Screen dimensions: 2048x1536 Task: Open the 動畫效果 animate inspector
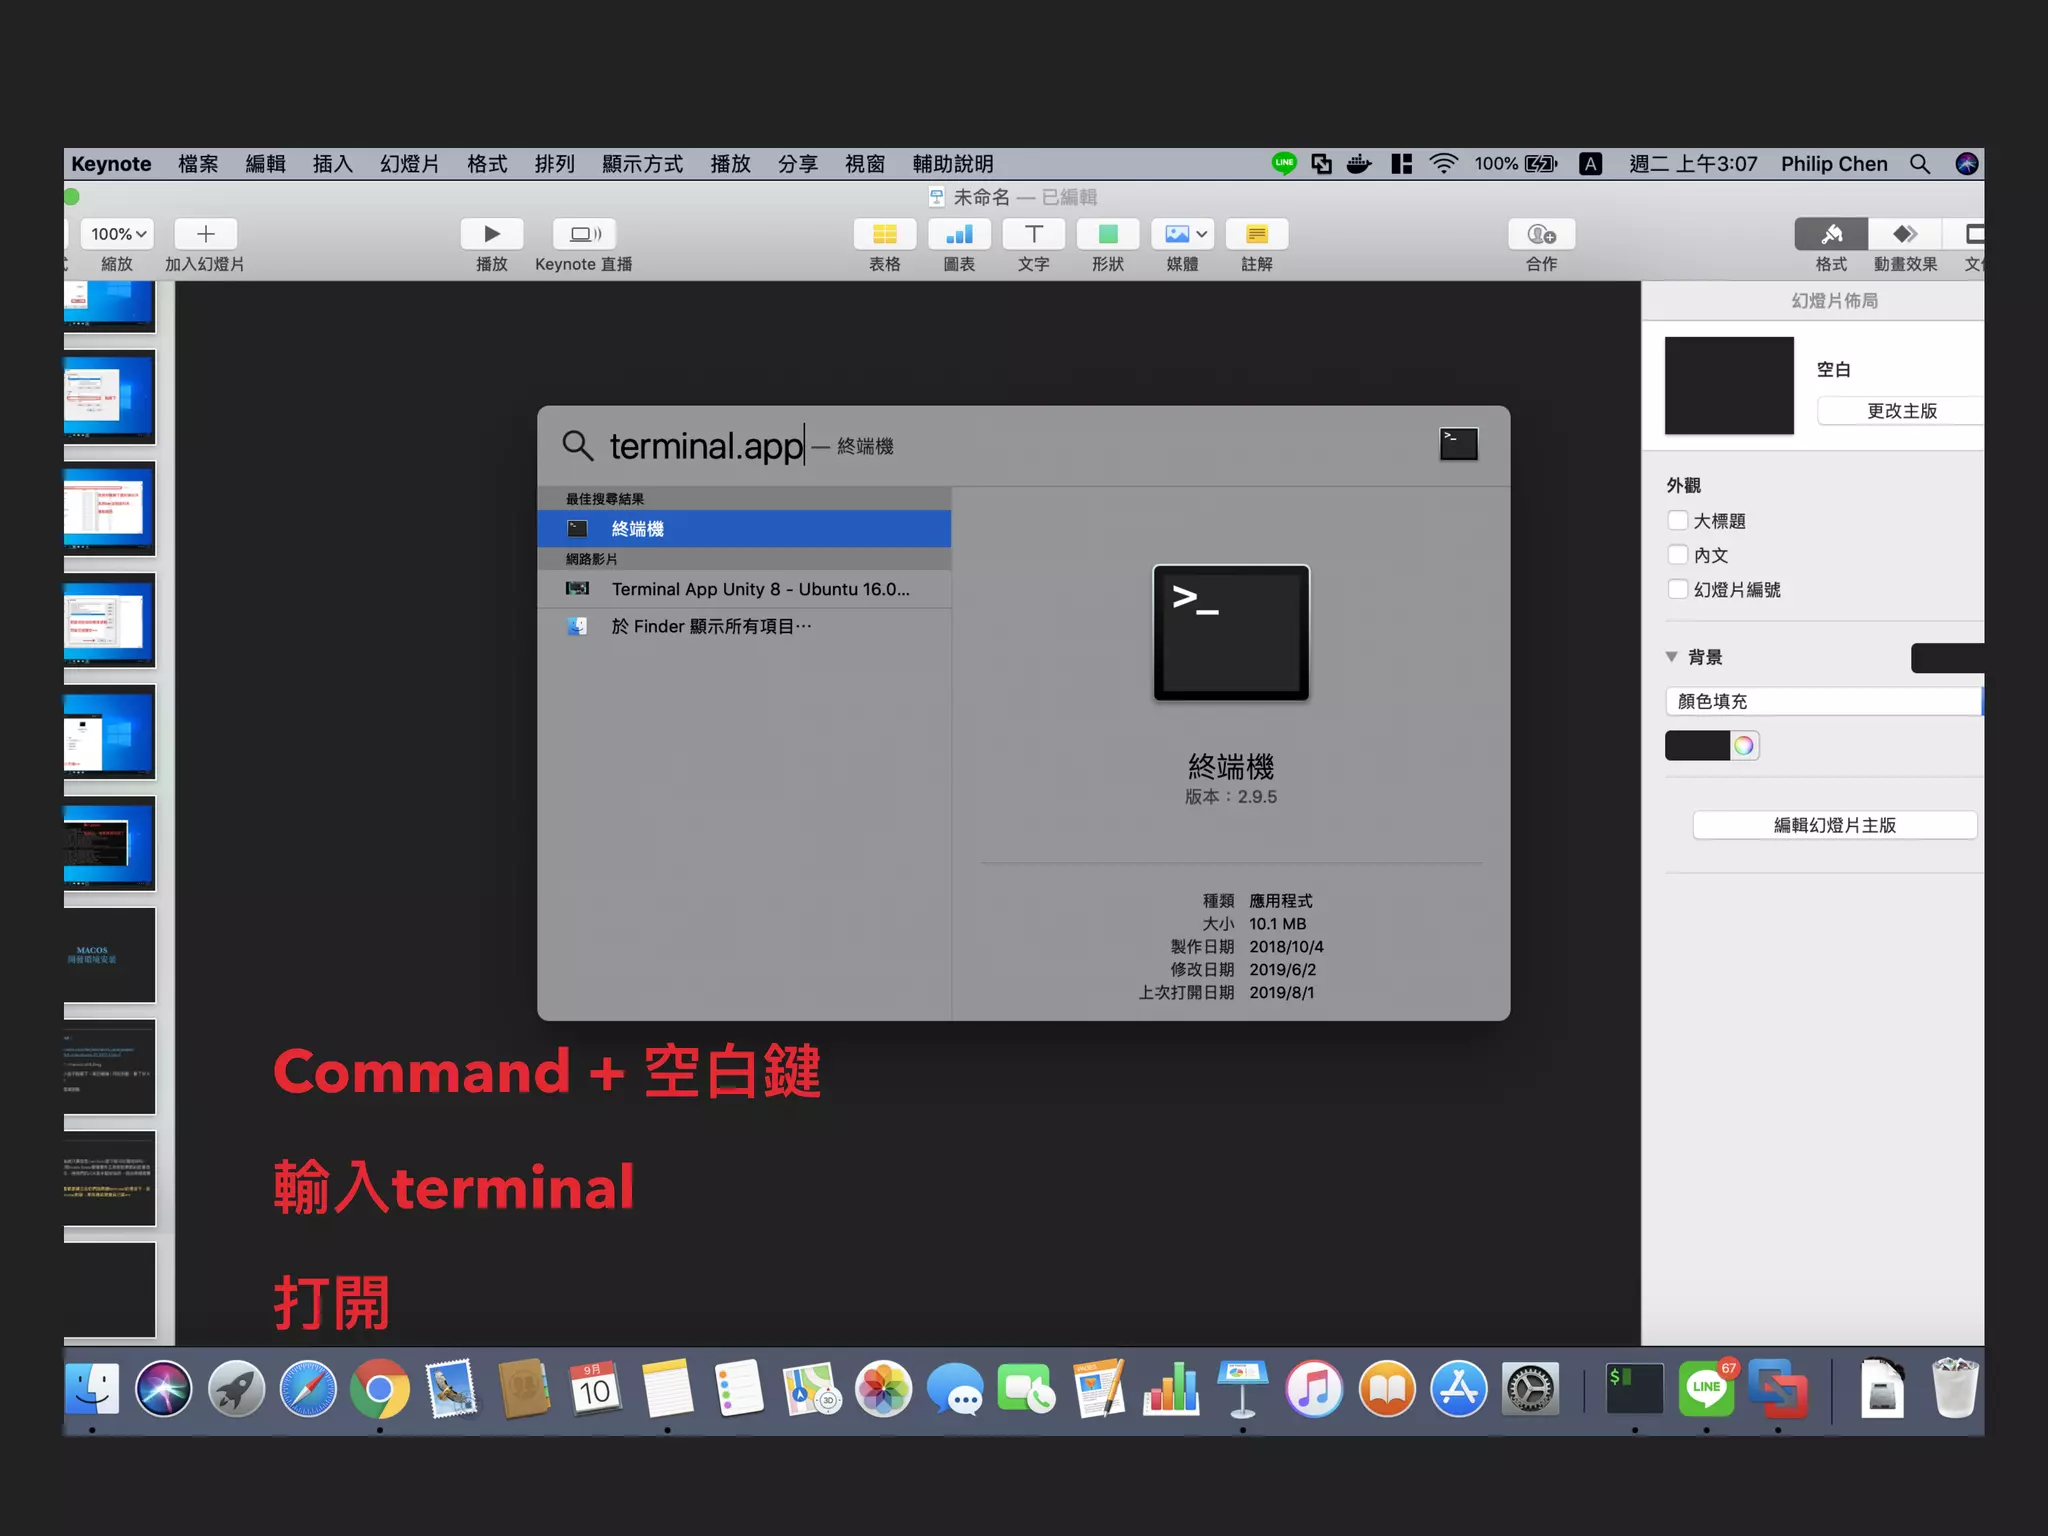tap(1905, 234)
